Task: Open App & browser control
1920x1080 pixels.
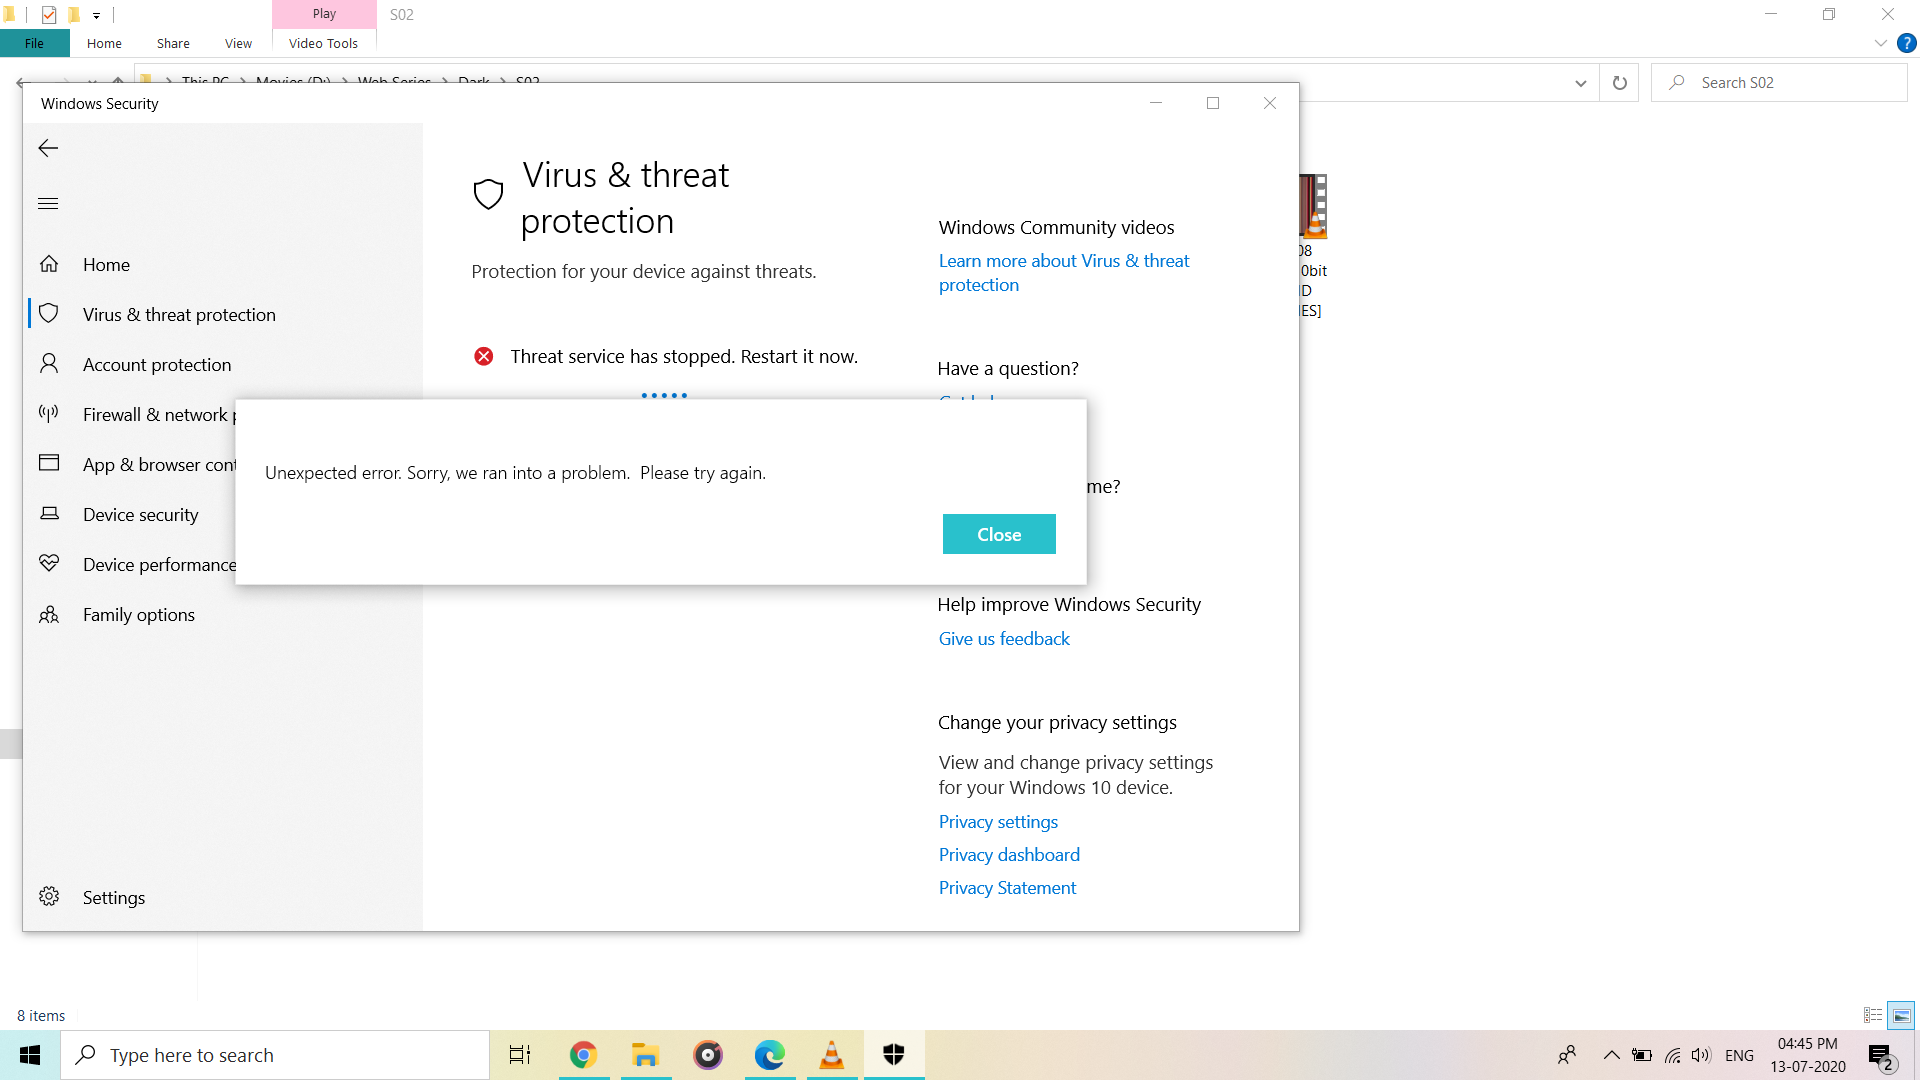Action: pyautogui.click(x=159, y=464)
